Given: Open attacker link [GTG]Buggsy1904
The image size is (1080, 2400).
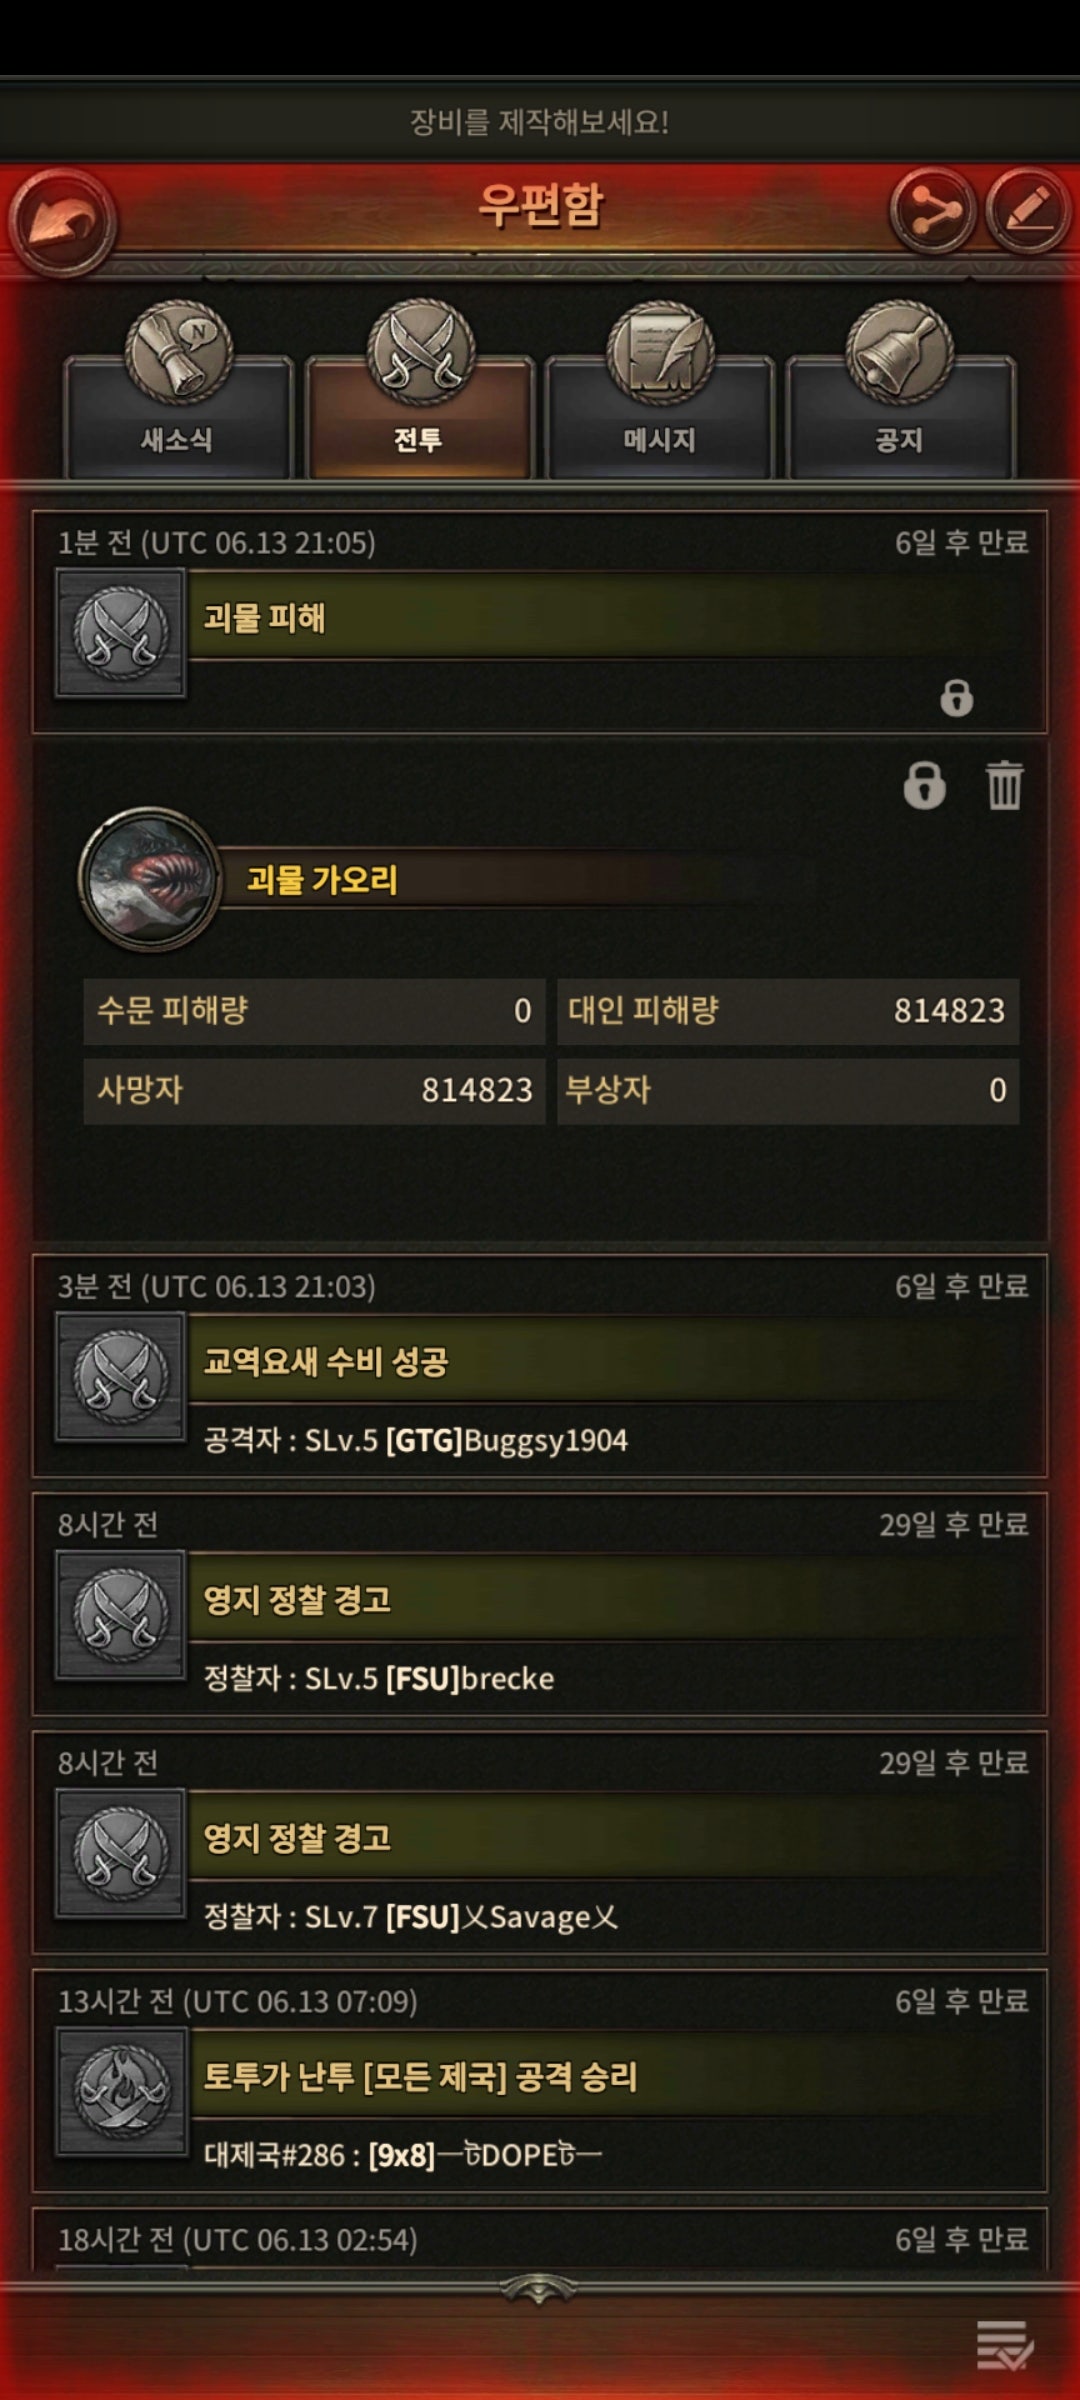Looking at the screenshot, I should pos(507,1440).
